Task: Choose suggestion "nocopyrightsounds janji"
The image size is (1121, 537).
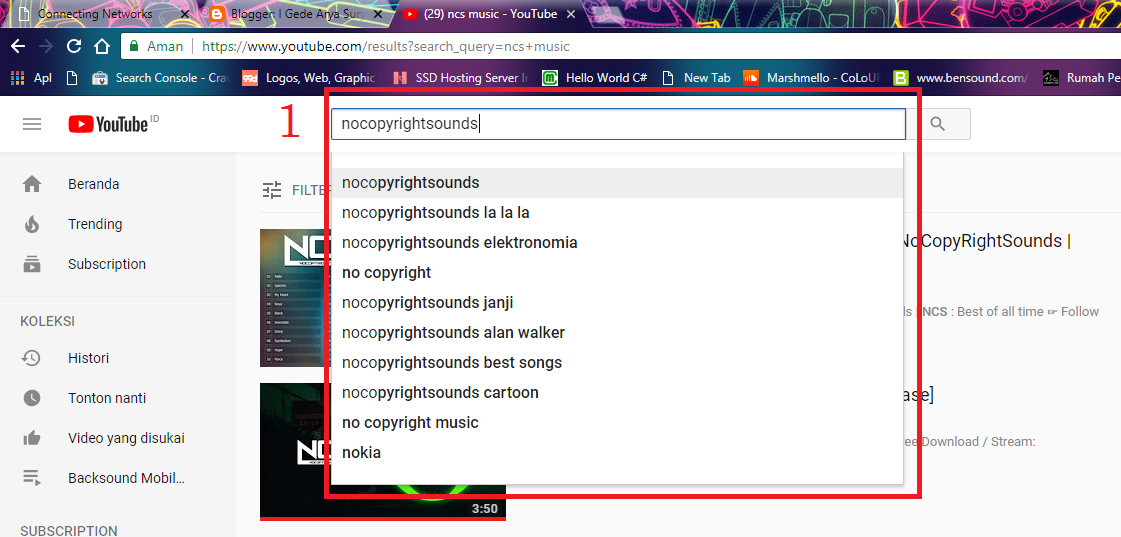Action: pos(617,303)
